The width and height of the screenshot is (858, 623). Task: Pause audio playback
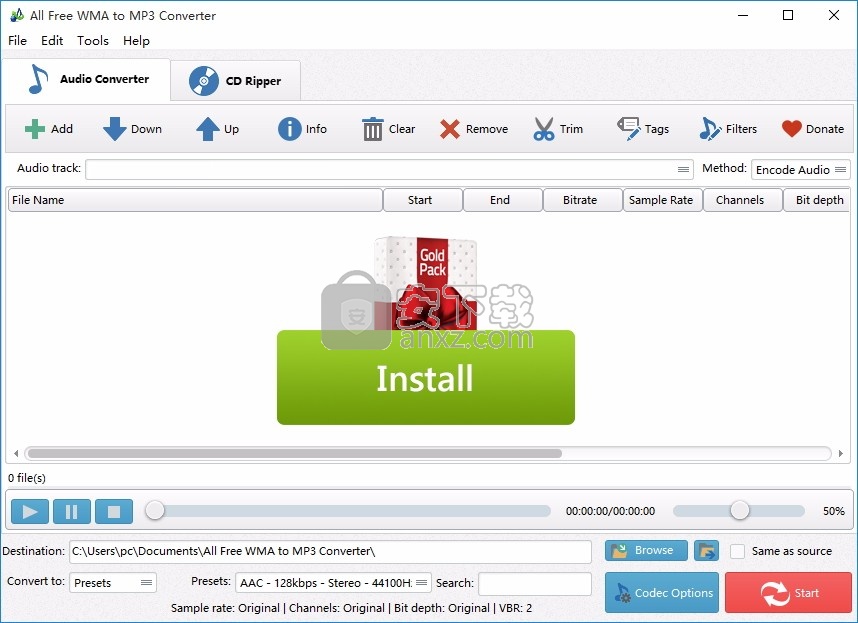click(72, 511)
